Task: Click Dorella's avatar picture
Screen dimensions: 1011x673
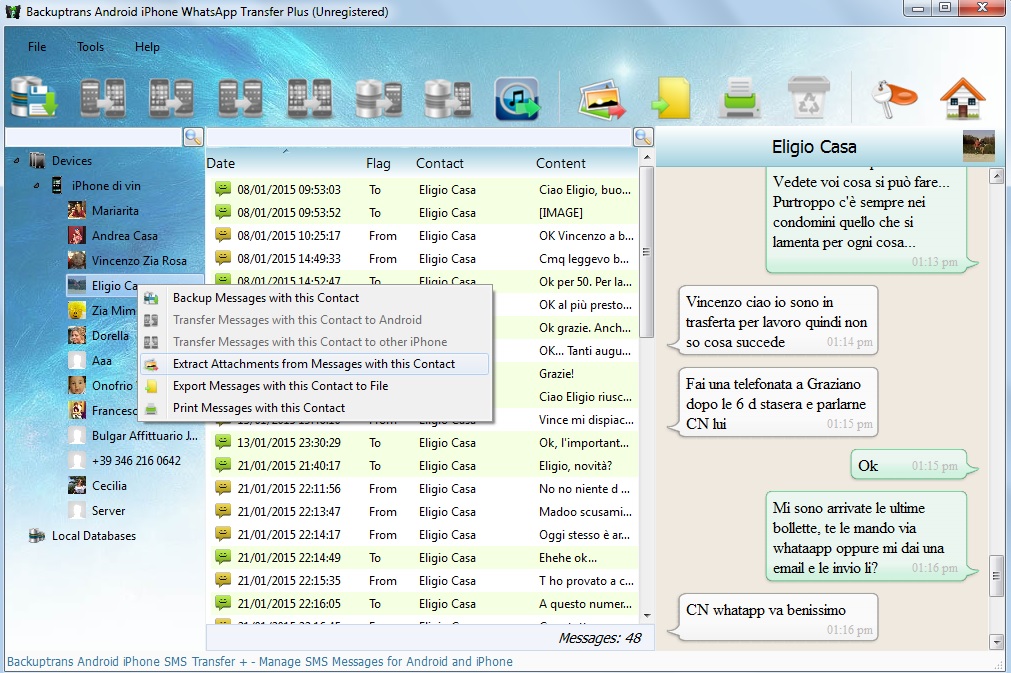Action: (x=77, y=336)
